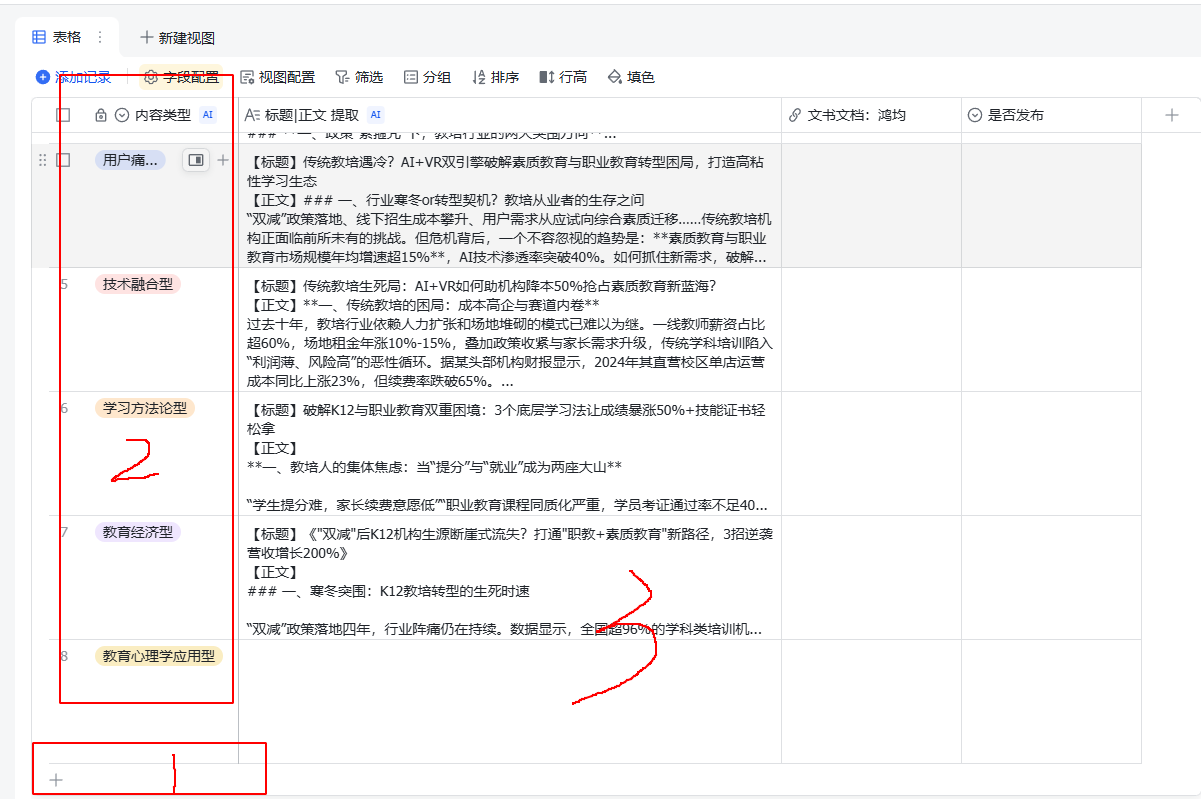1201x799 pixels.
Task: Open the 是否发布 column dropdown icon
Action: point(975,115)
